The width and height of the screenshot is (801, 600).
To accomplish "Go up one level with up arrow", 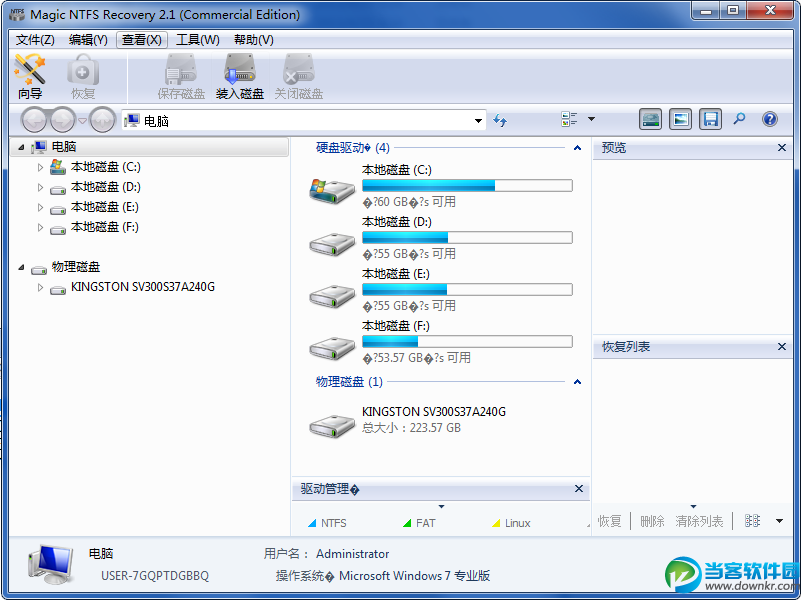I will 103,121.
